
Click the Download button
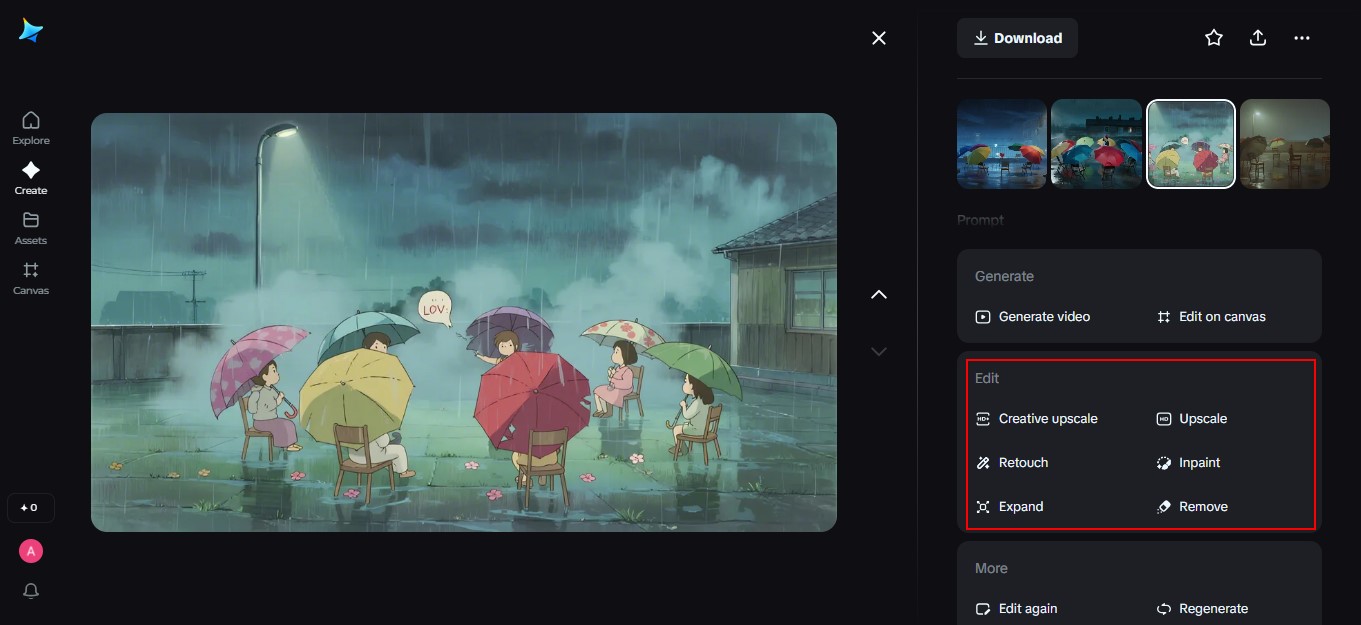point(1017,38)
